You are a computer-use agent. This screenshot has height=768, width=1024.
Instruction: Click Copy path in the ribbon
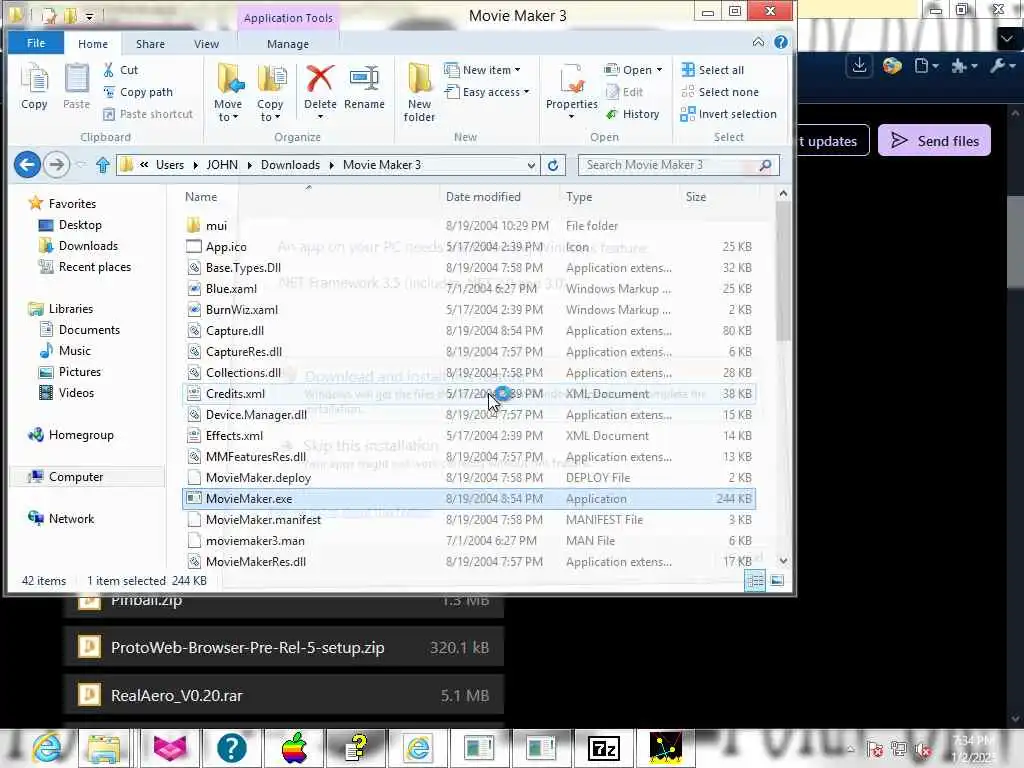[138, 92]
